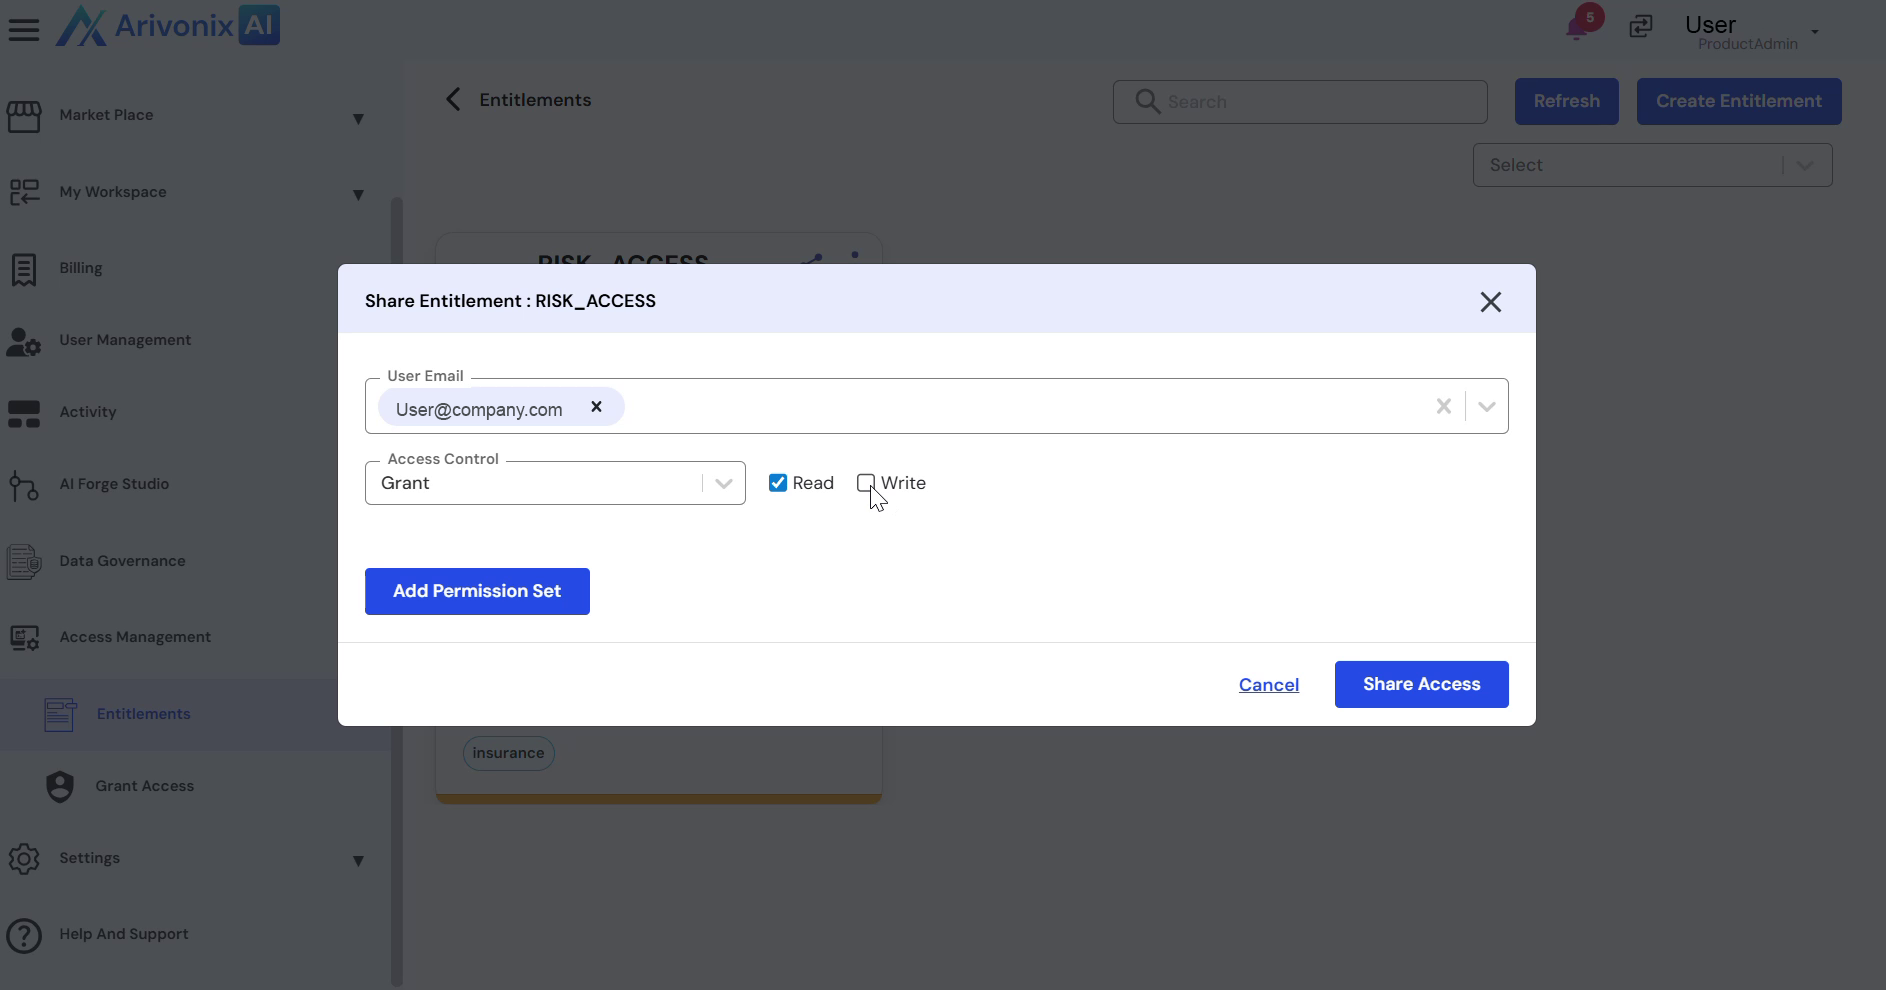Click the Help And Support question icon
The image size is (1886, 990).
(x=24, y=935)
